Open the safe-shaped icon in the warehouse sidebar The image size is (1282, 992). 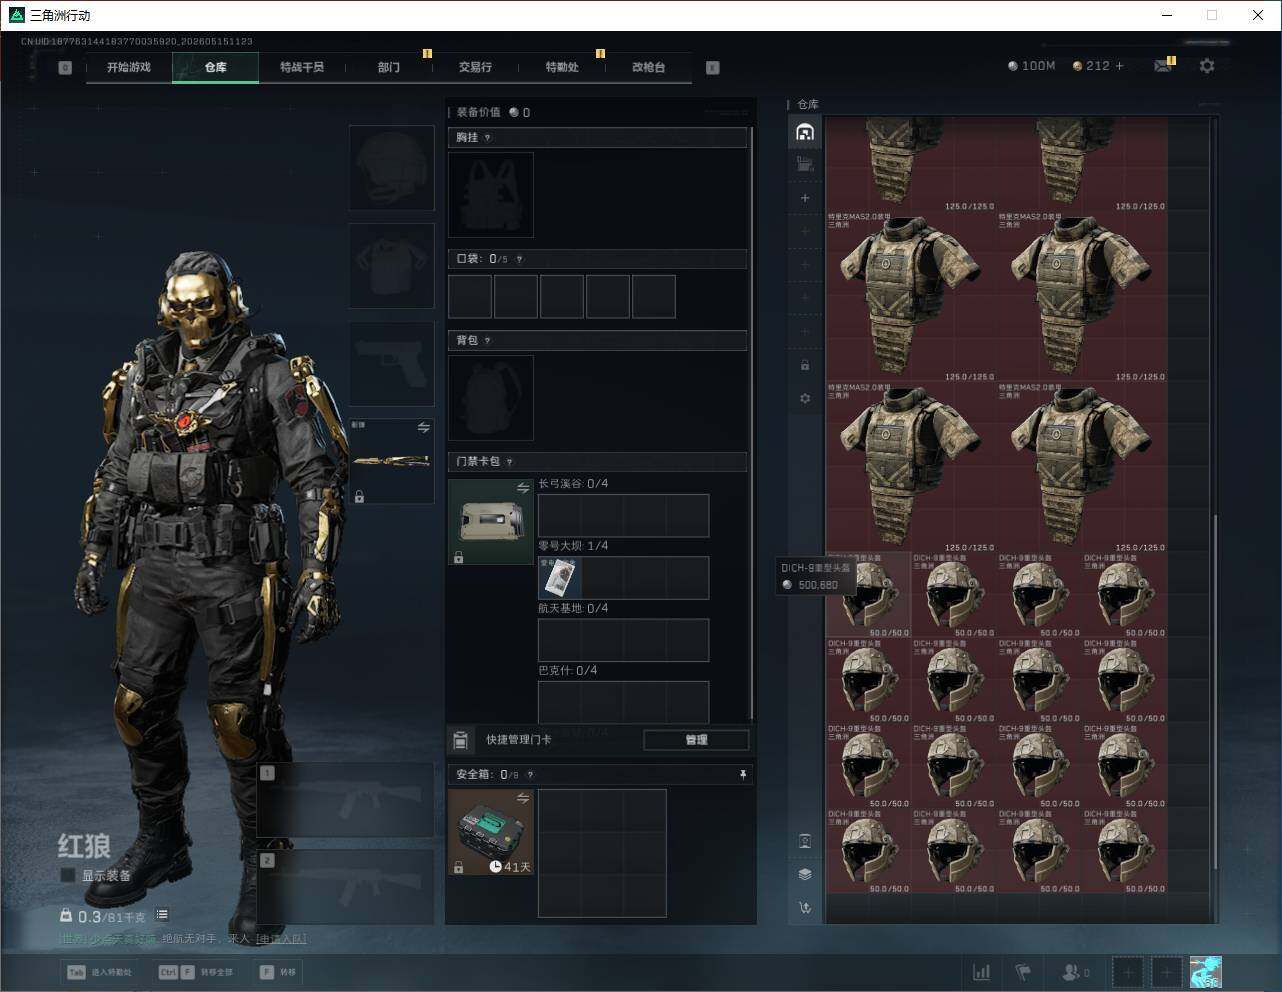805,841
